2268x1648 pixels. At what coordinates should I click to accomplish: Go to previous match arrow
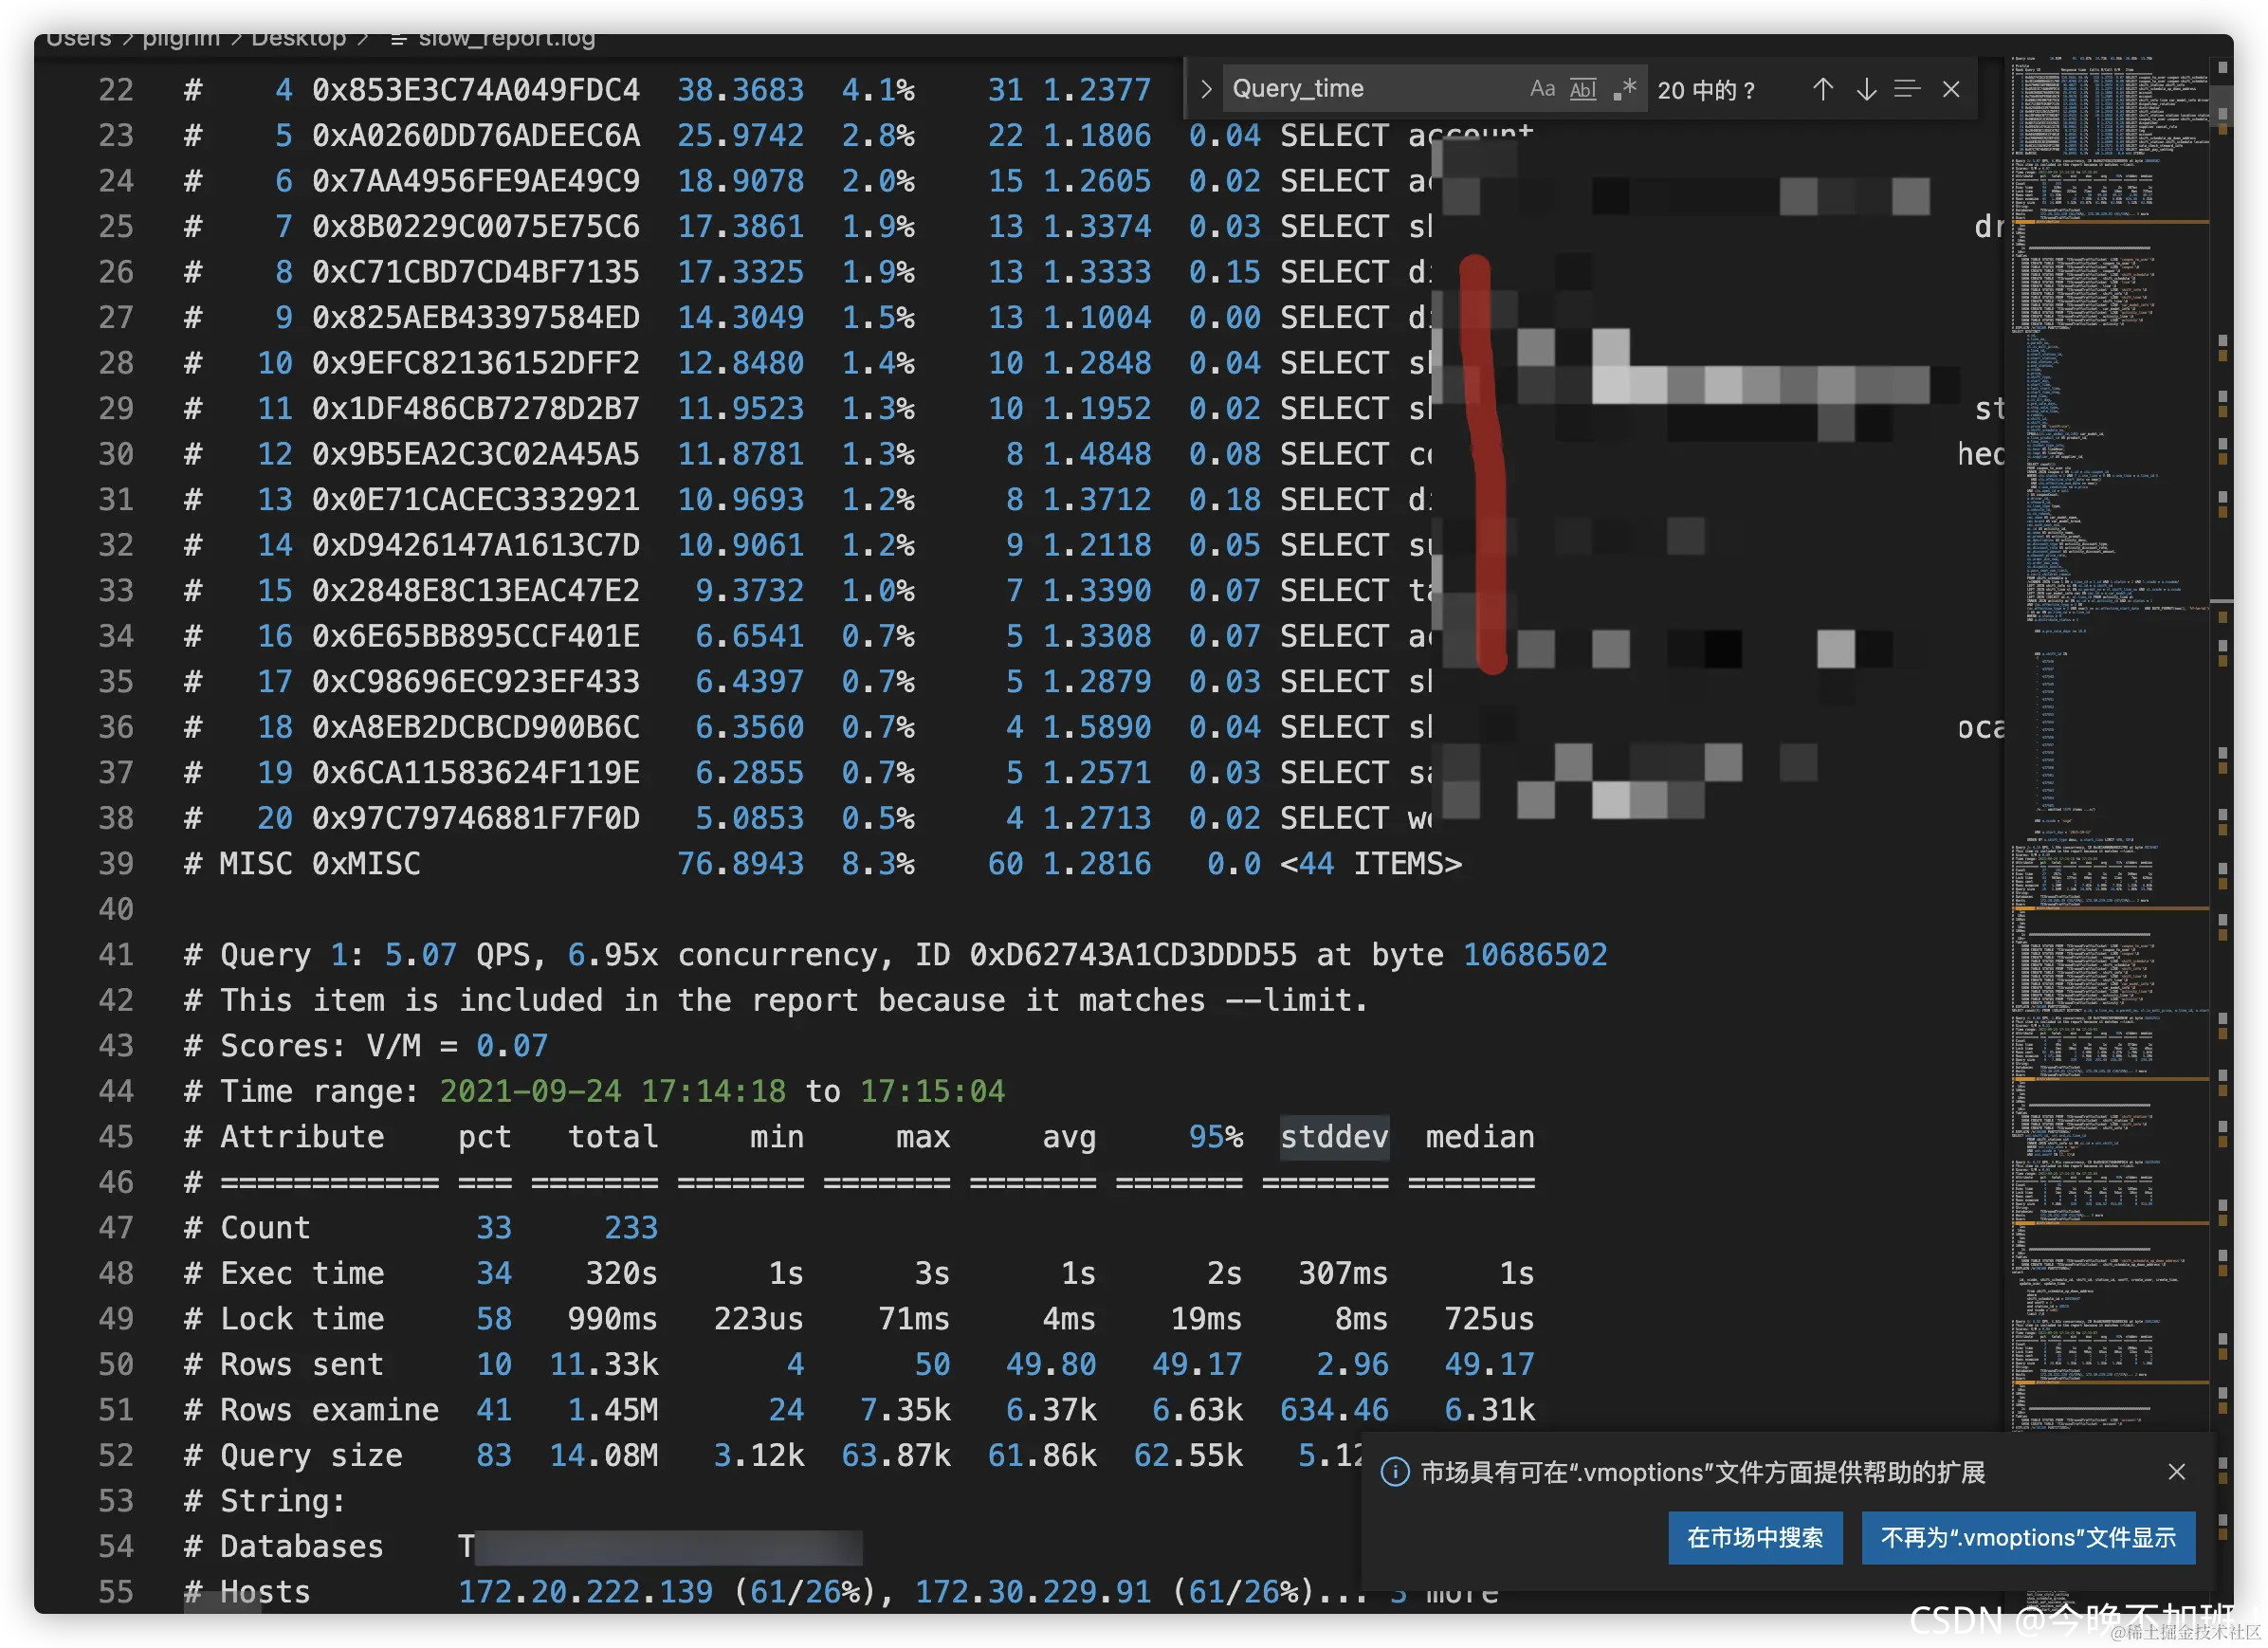click(1822, 89)
